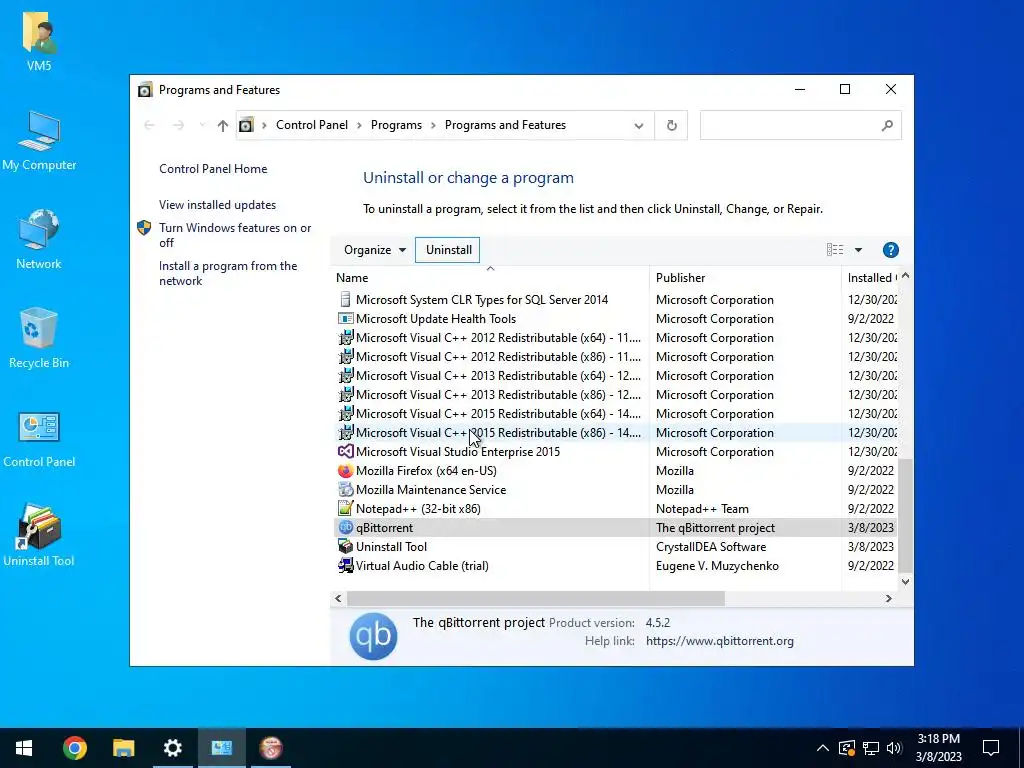Open View installed updates link
1024x768 pixels.
click(217, 205)
